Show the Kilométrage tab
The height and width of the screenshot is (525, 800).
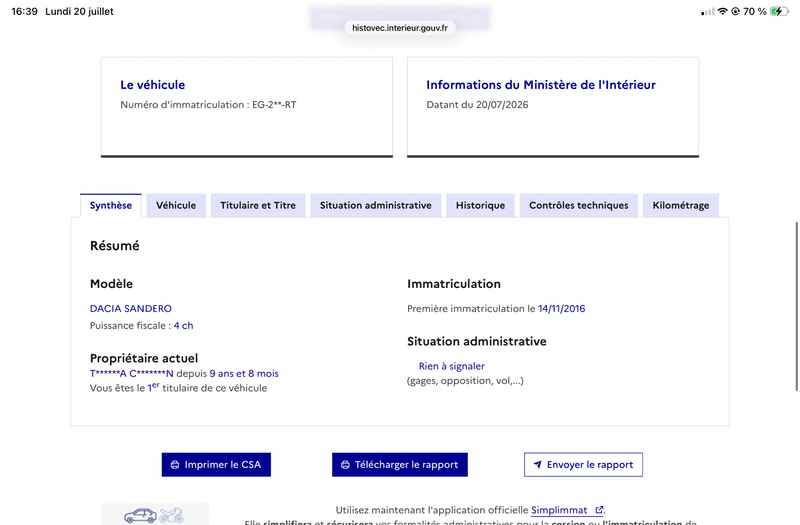click(681, 206)
